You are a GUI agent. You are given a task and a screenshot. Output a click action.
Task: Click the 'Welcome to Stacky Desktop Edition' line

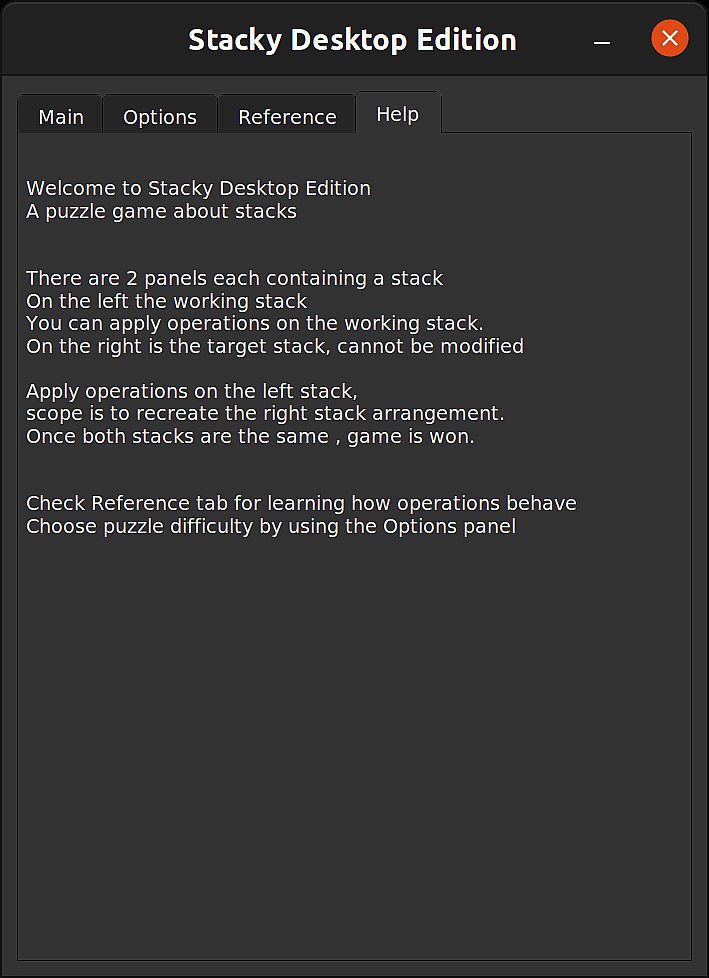[x=198, y=188]
